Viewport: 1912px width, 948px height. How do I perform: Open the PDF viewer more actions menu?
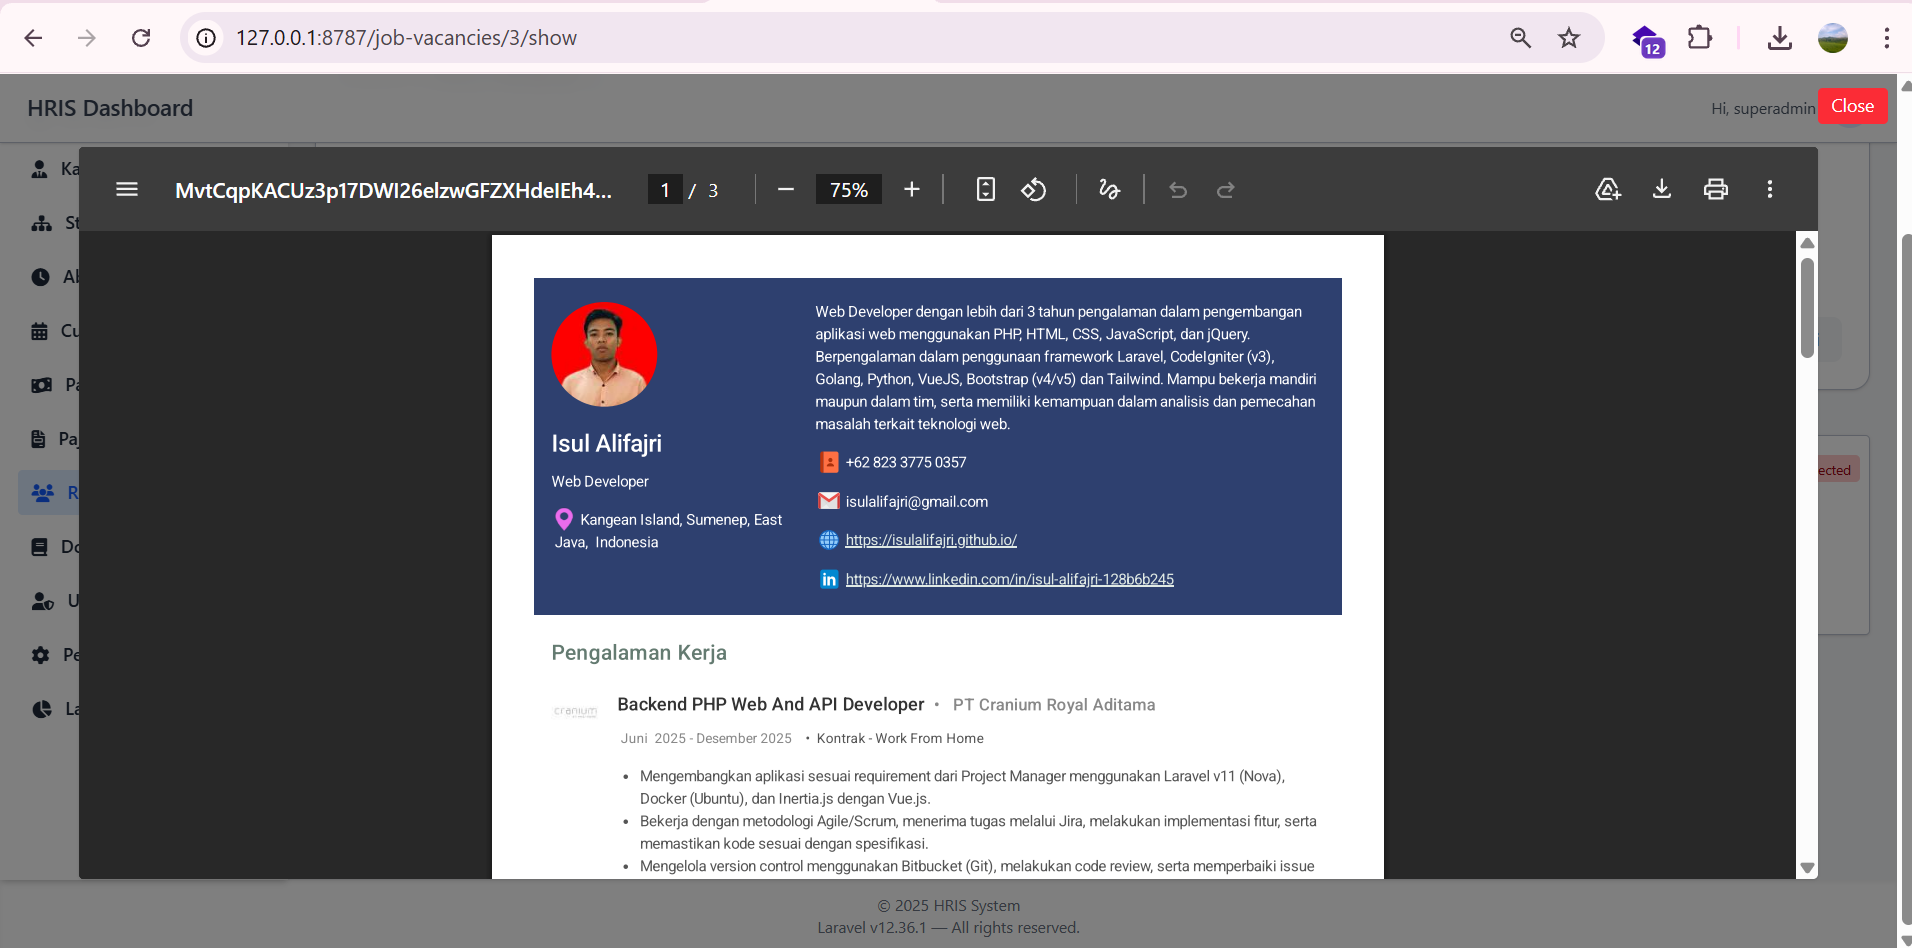point(1769,190)
